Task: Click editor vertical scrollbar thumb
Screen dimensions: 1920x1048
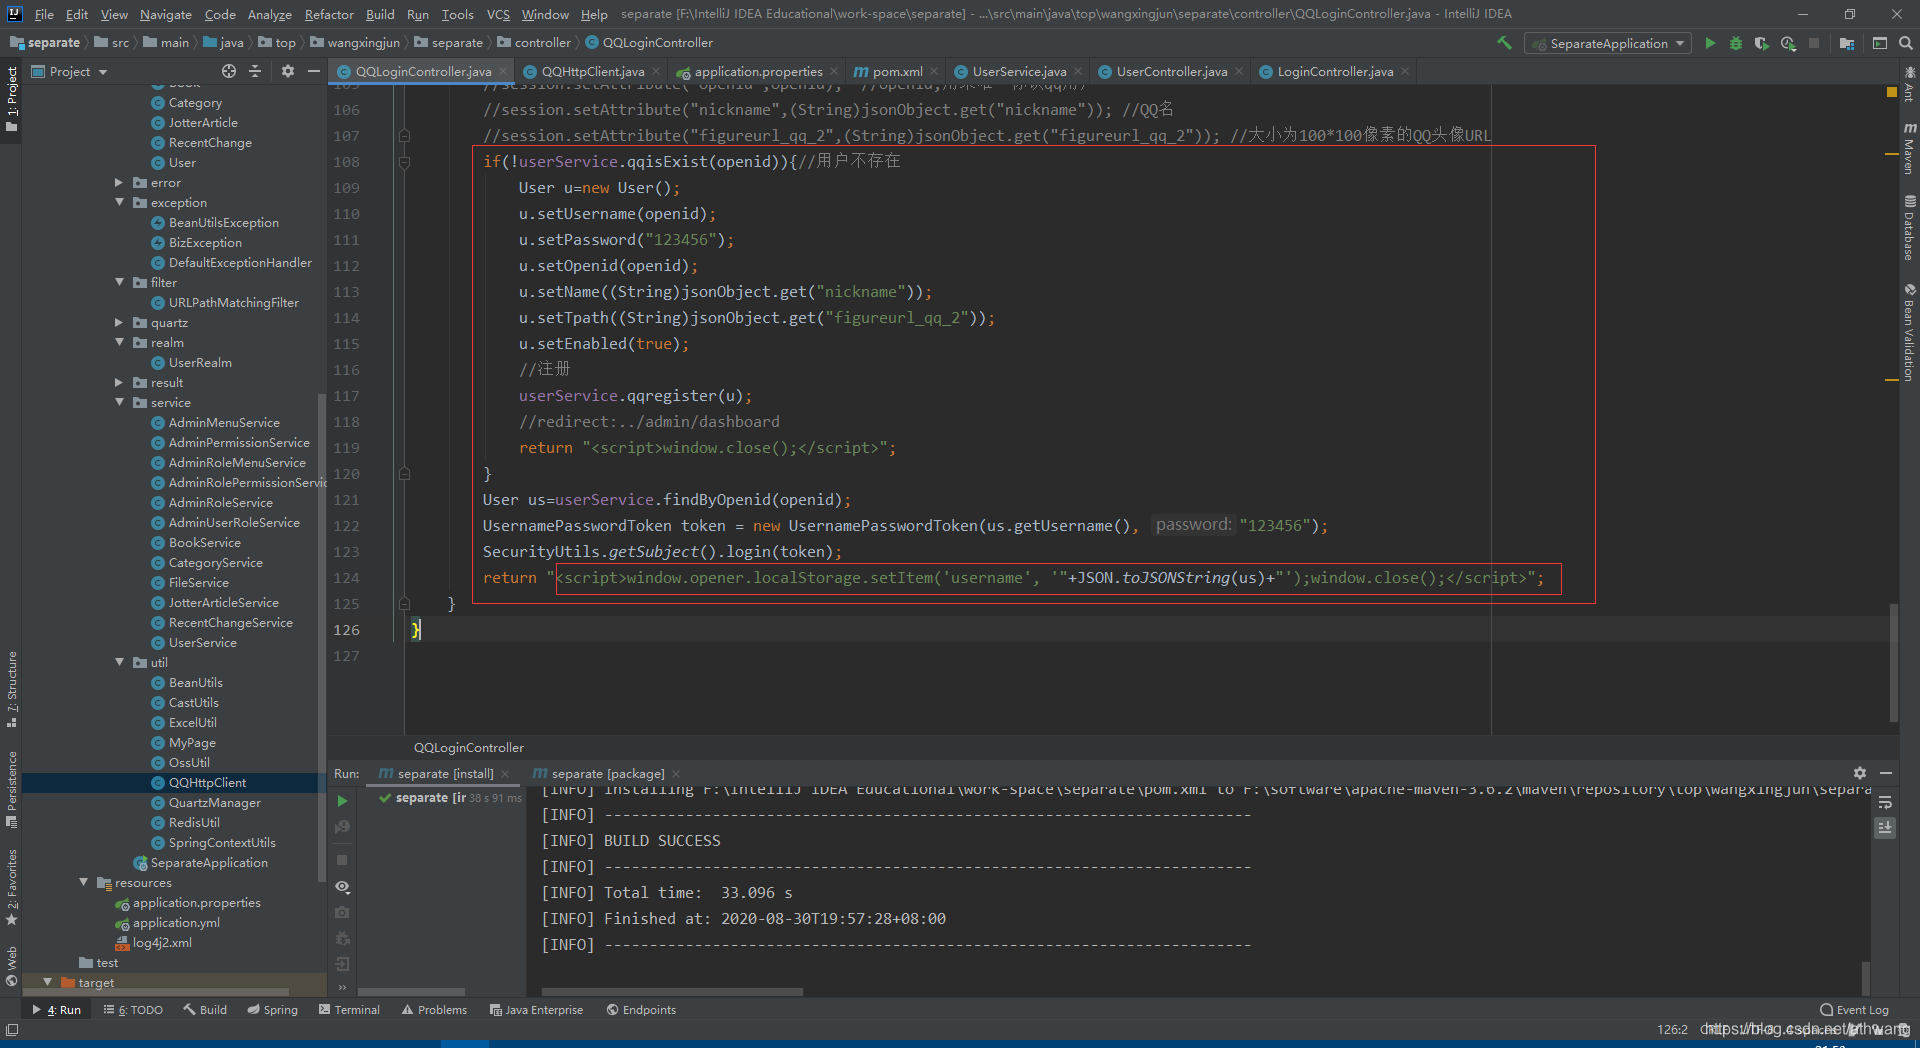Action: tap(1893, 662)
